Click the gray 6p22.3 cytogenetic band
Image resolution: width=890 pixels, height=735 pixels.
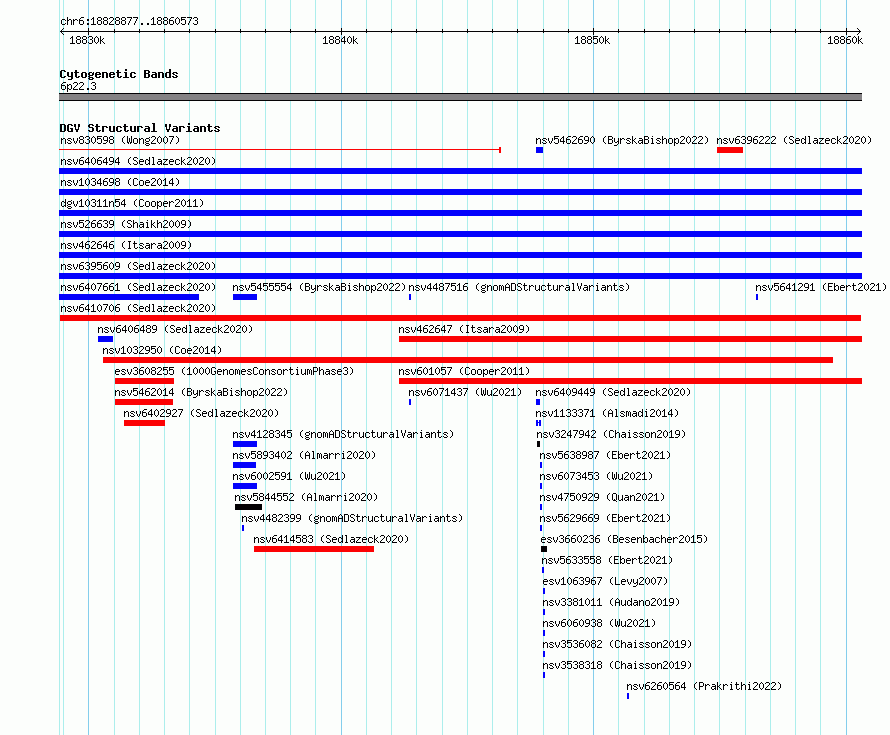(460, 97)
